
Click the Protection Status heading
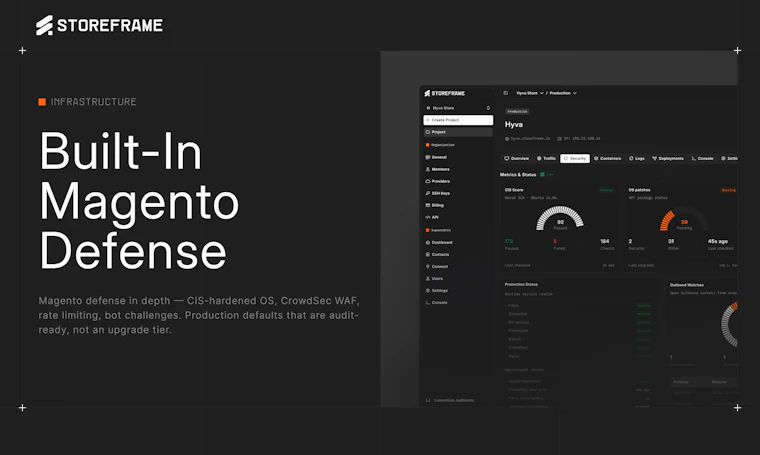click(521, 284)
